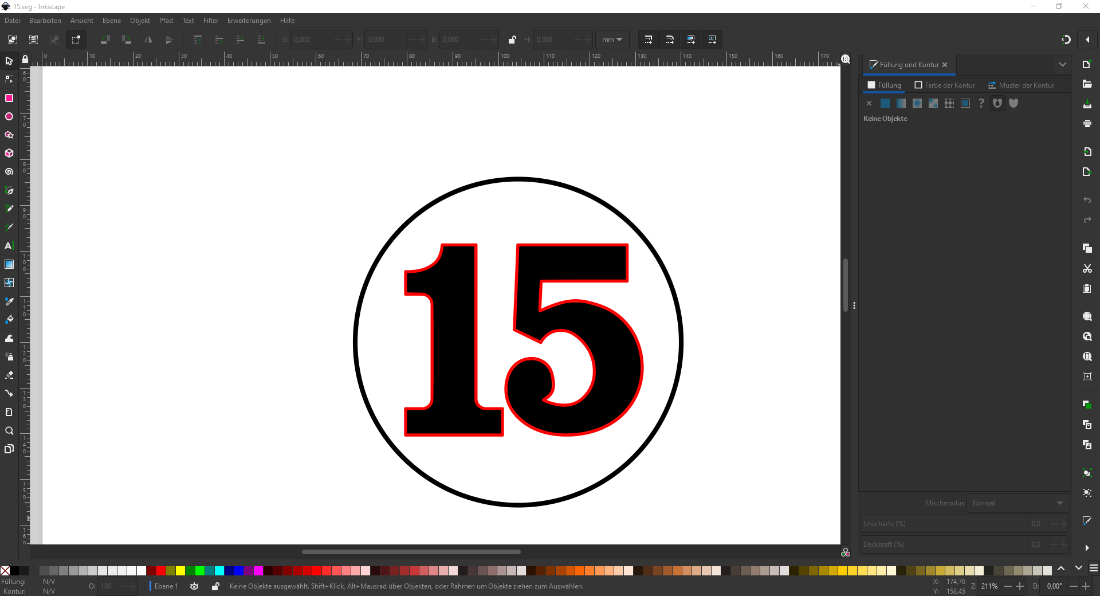The image size is (1100, 596).
Task: Toggle the lock on the current layer
Action: 216,586
